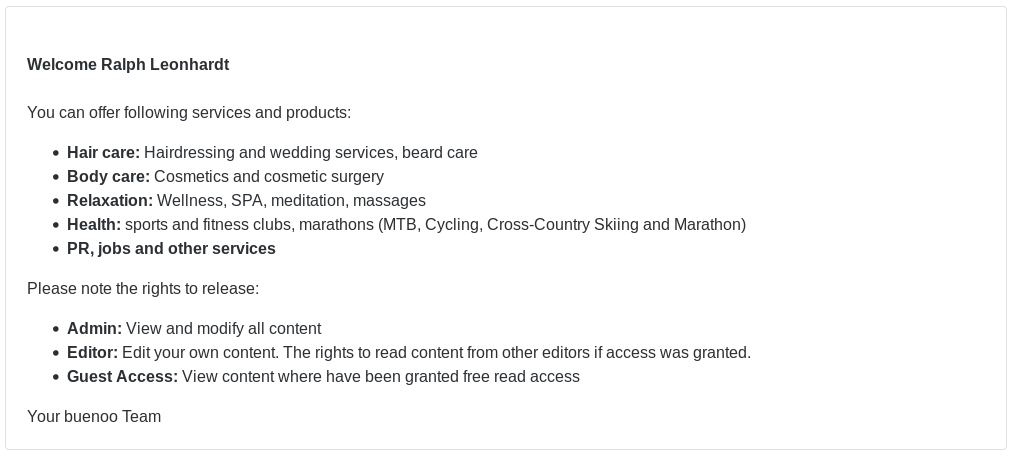Click the "PR, jobs and other services" item

[x=171, y=249]
